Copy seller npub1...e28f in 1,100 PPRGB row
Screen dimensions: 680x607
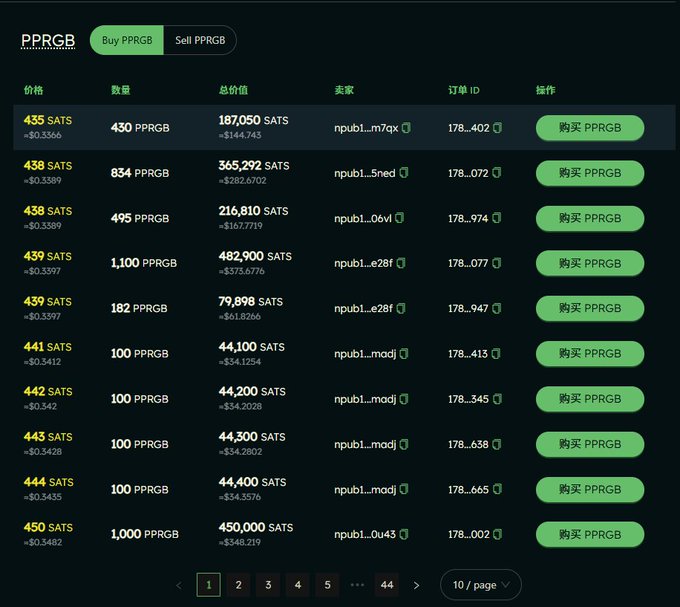click(x=401, y=263)
